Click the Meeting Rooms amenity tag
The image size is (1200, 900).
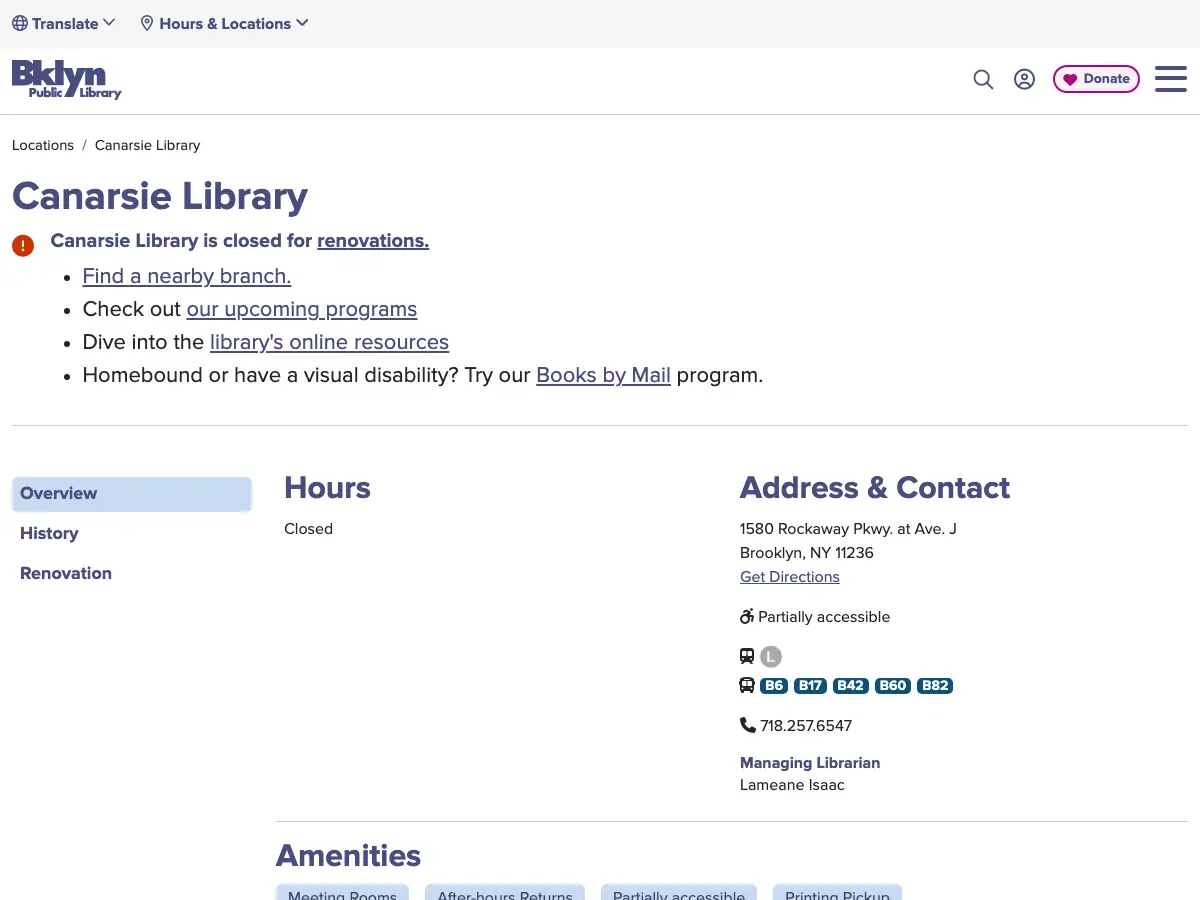[342, 893]
